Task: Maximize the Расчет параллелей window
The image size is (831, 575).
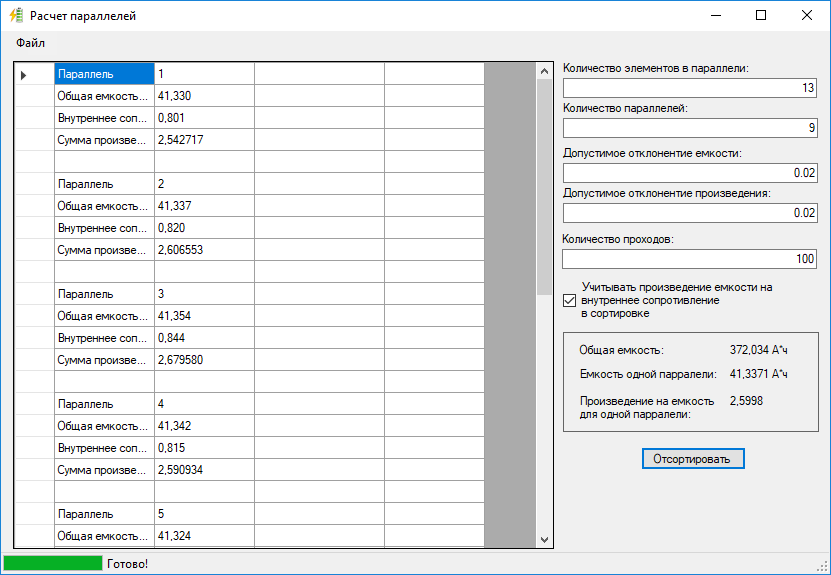Action: 760,16
